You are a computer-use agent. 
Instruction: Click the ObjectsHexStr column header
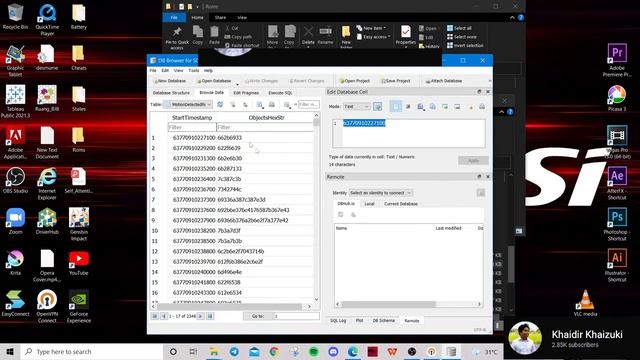(x=266, y=118)
